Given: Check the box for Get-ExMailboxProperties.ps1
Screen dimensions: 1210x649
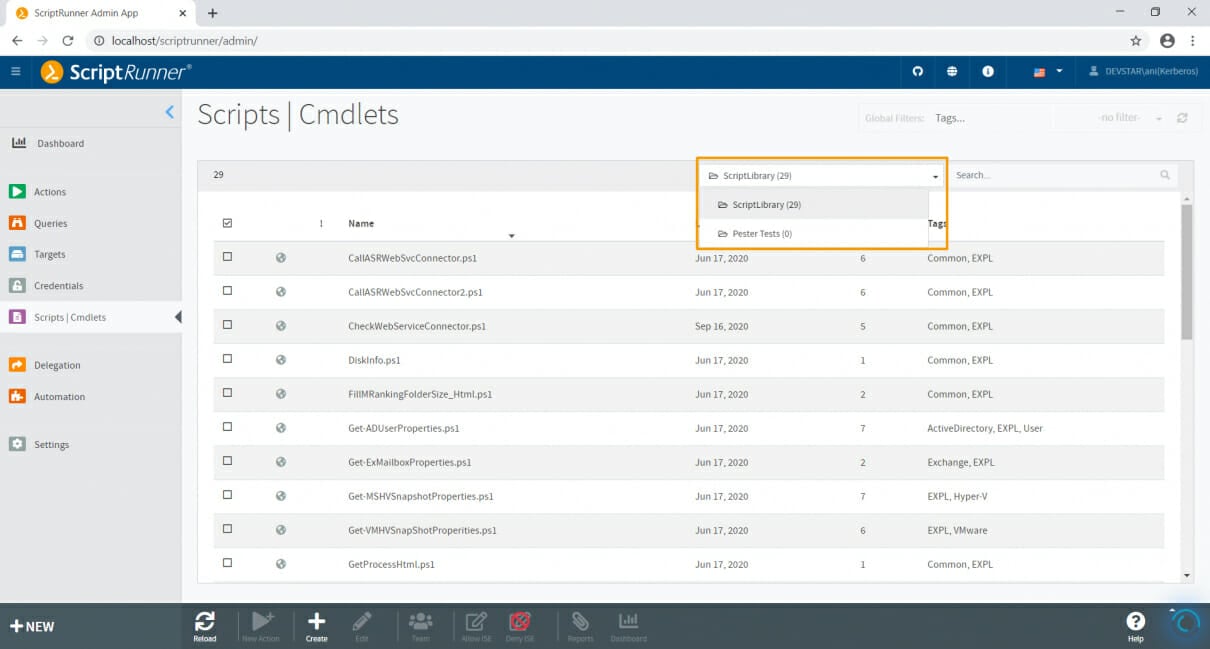Looking at the screenshot, I should click(x=227, y=461).
